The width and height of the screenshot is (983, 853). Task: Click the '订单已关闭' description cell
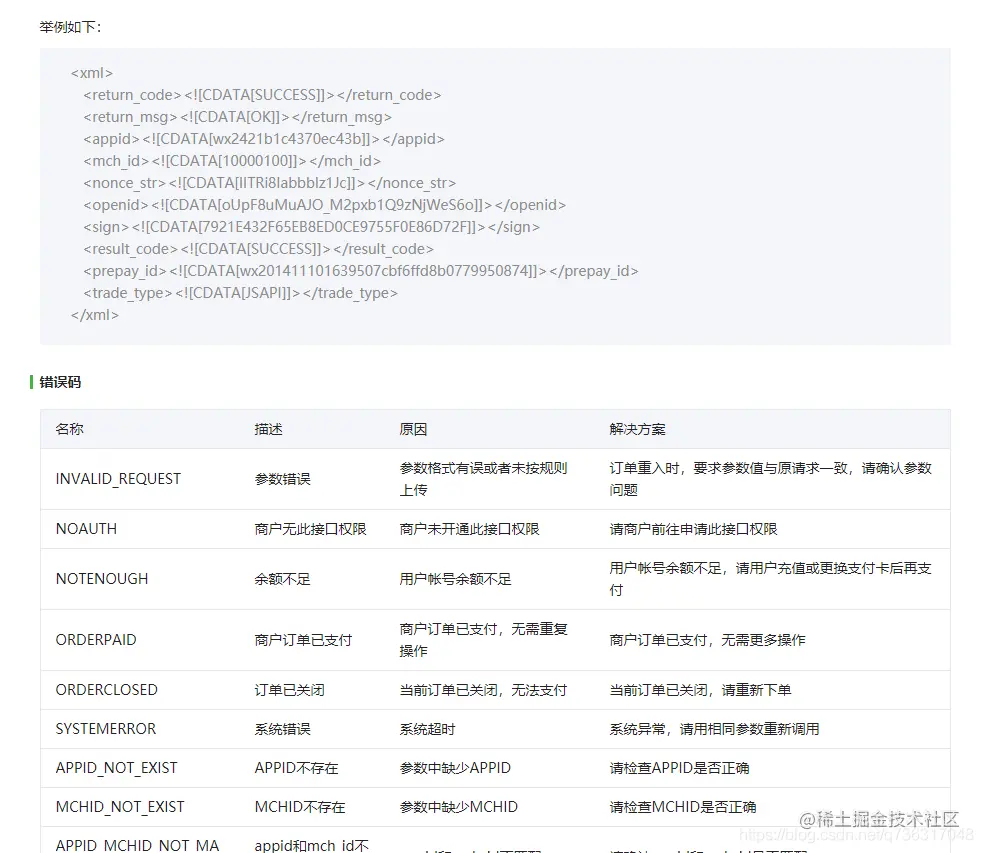(x=289, y=690)
